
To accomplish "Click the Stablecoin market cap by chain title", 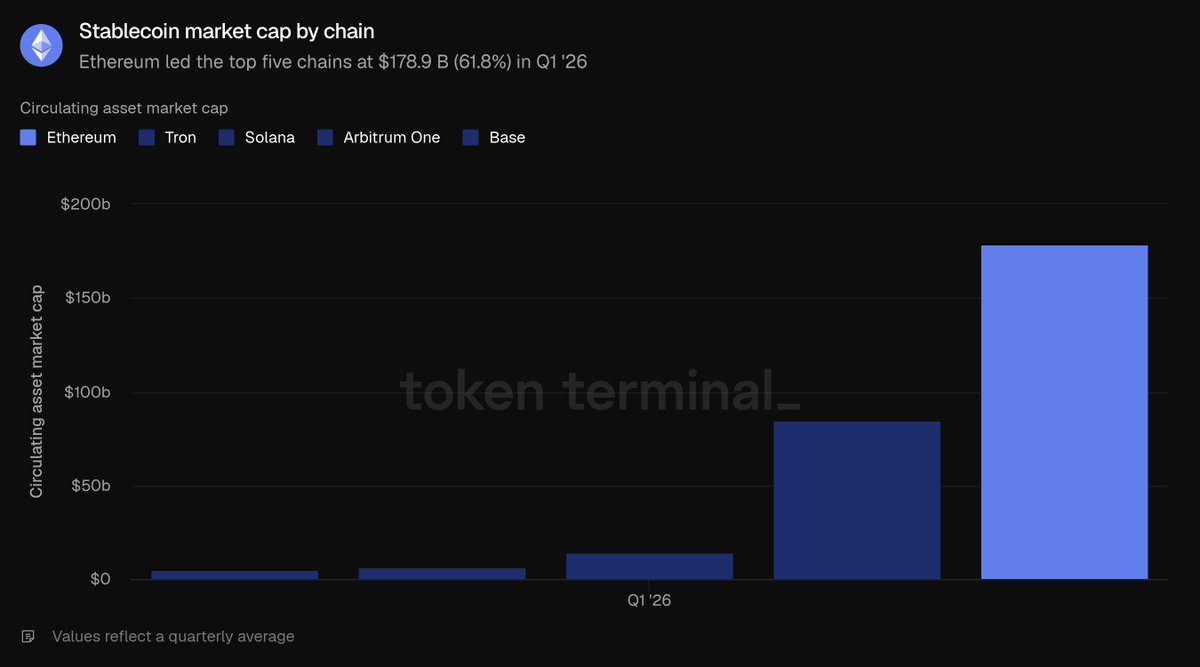I will (x=227, y=31).
